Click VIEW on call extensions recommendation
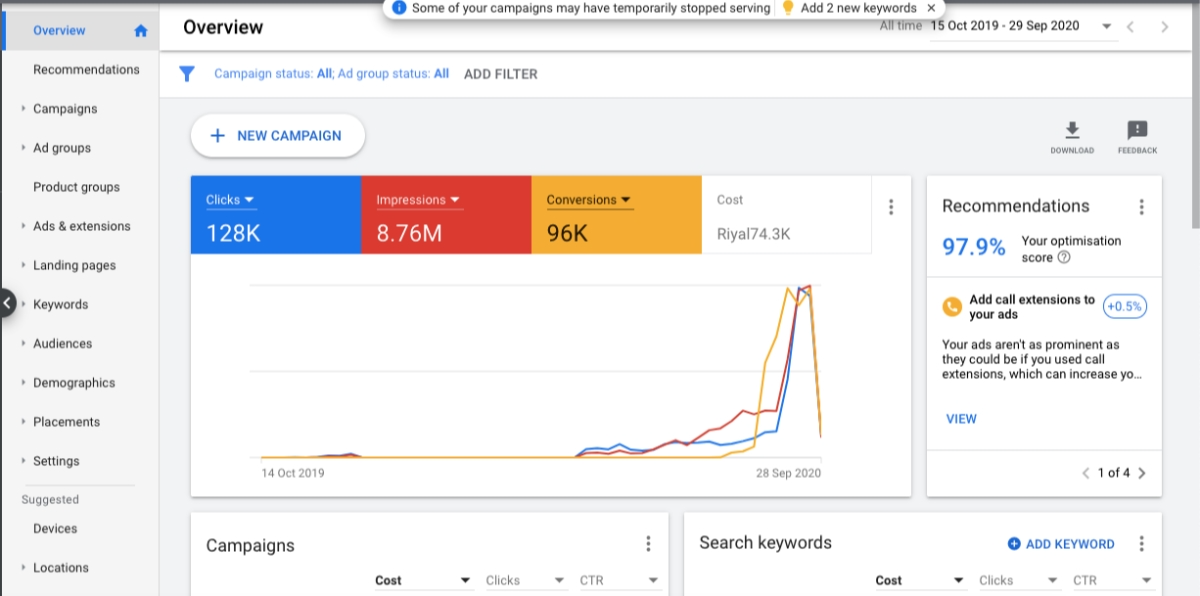This screenshot has width=1200, height=596. pyautogui.click(x=961, y=419)
